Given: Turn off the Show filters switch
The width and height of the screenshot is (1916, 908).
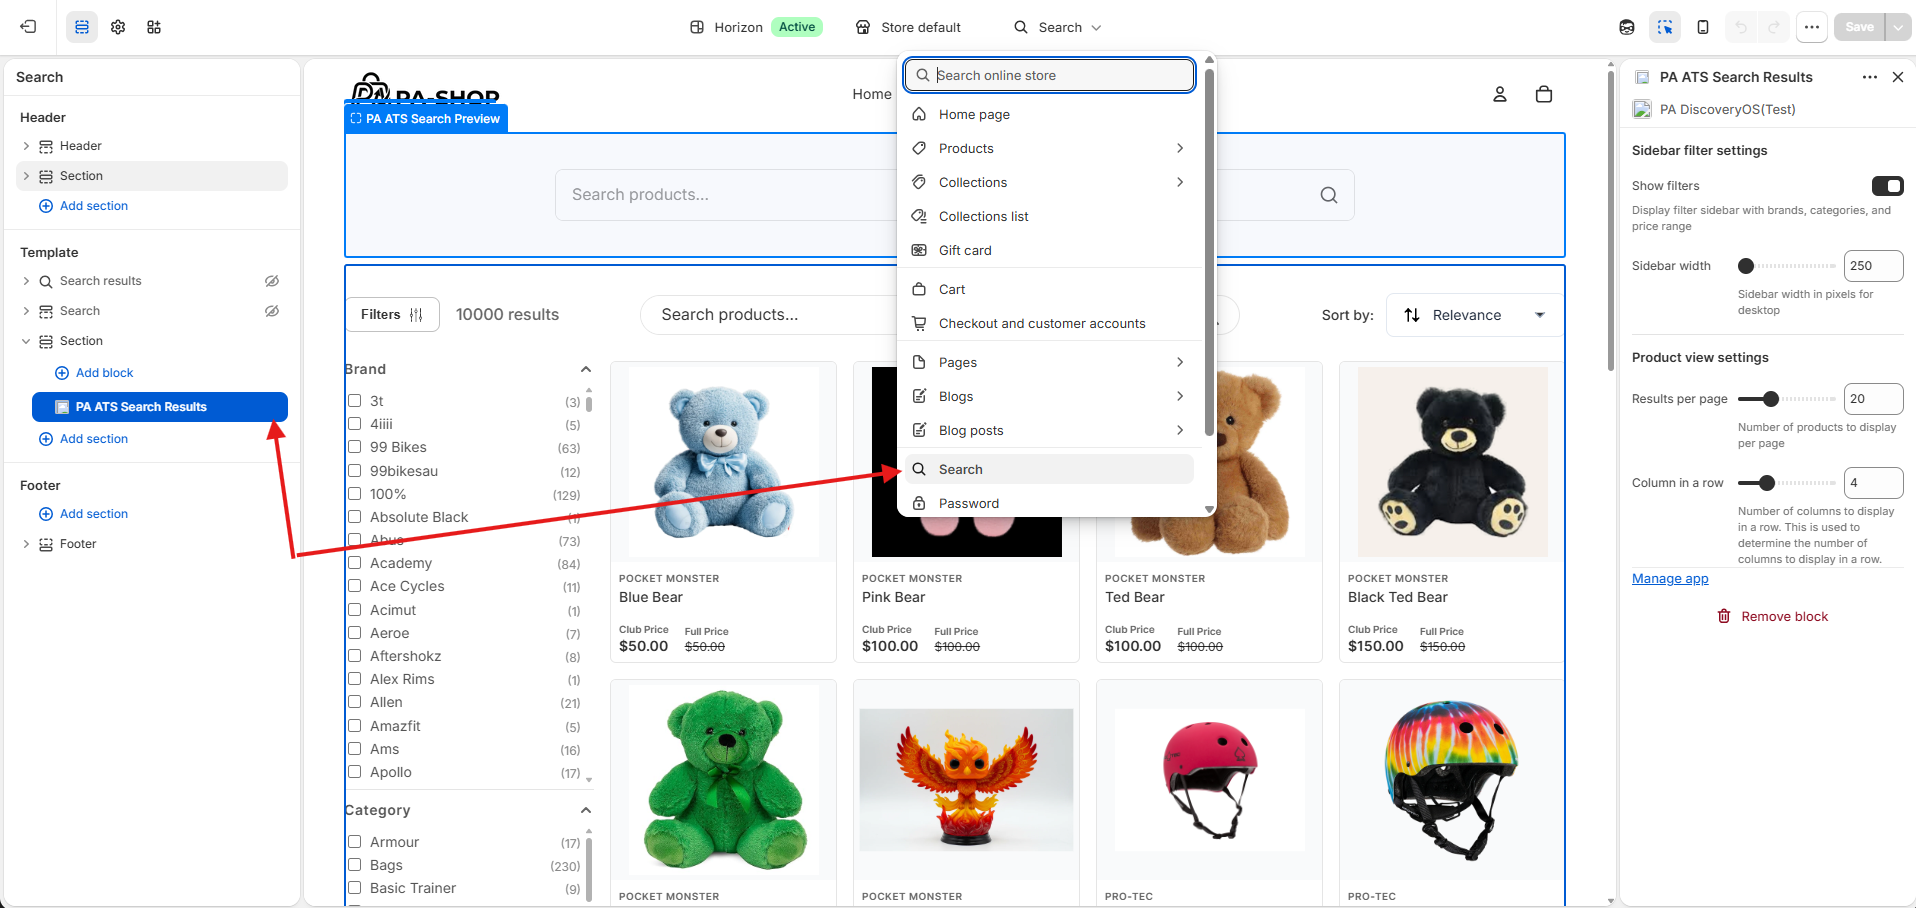Looking at the screenshot, I should coord(1887,186).
